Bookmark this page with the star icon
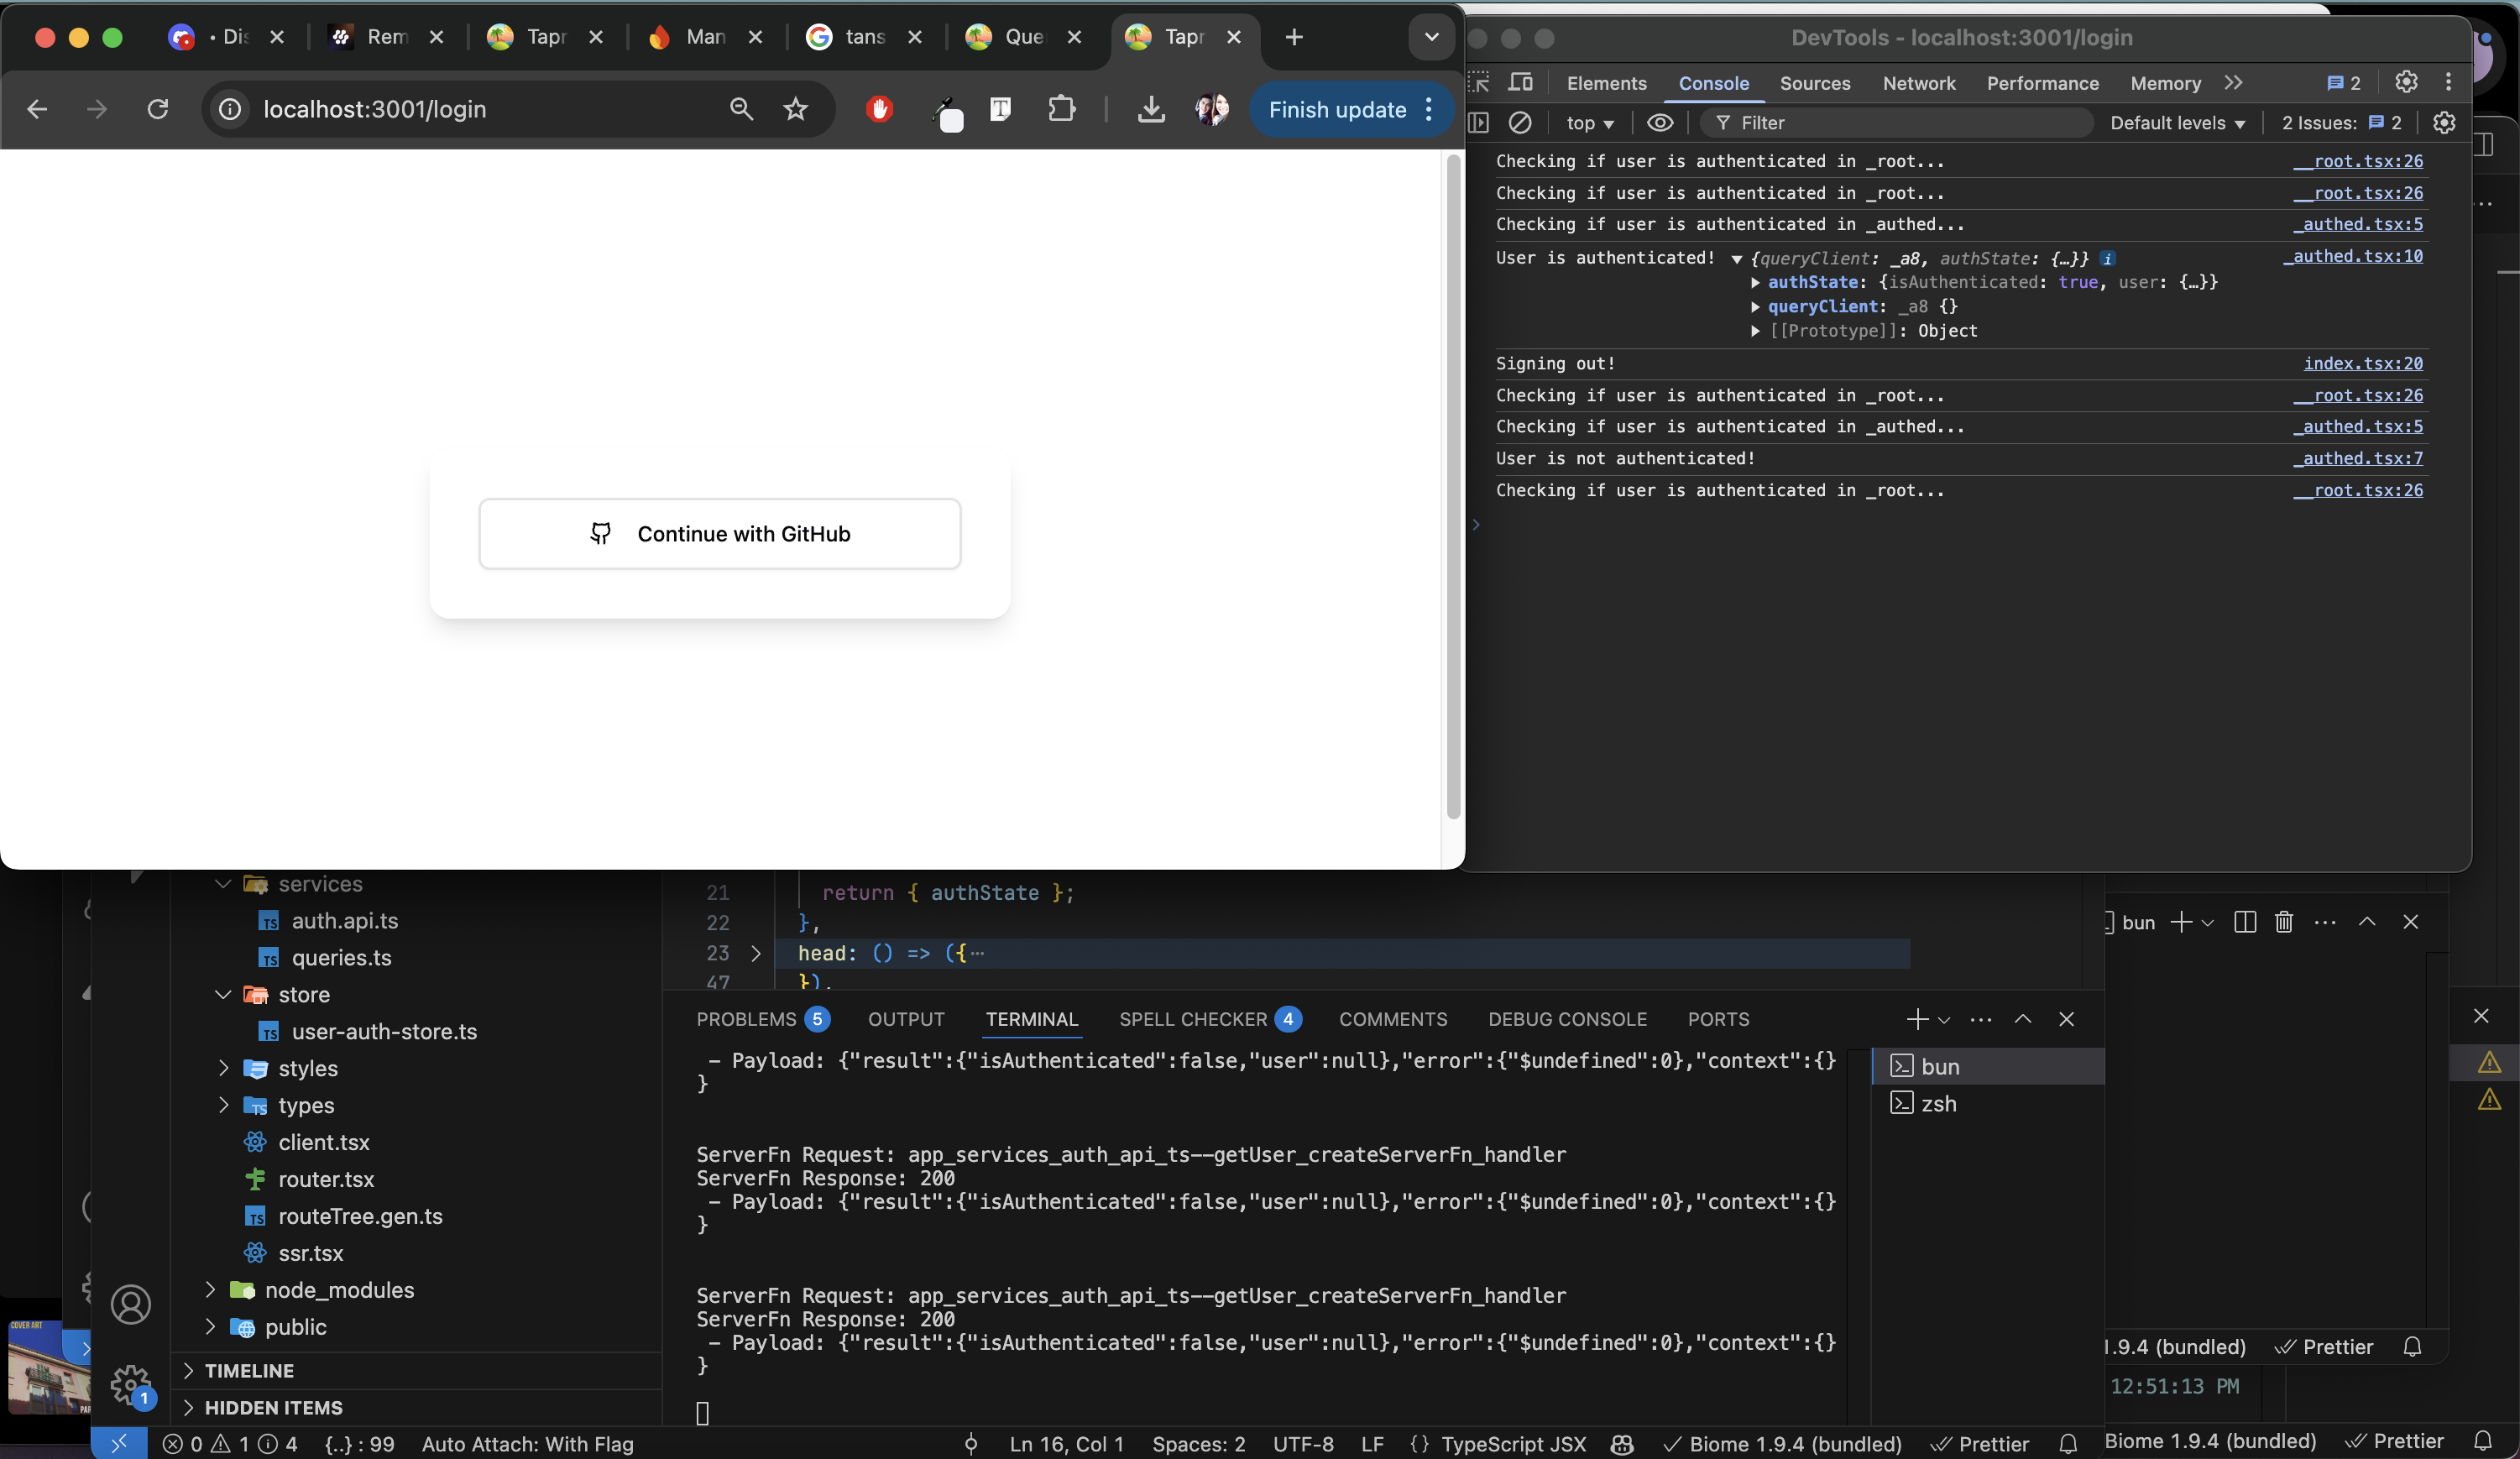Screen dimensions: 2520x1459 (x=795, y=109)
